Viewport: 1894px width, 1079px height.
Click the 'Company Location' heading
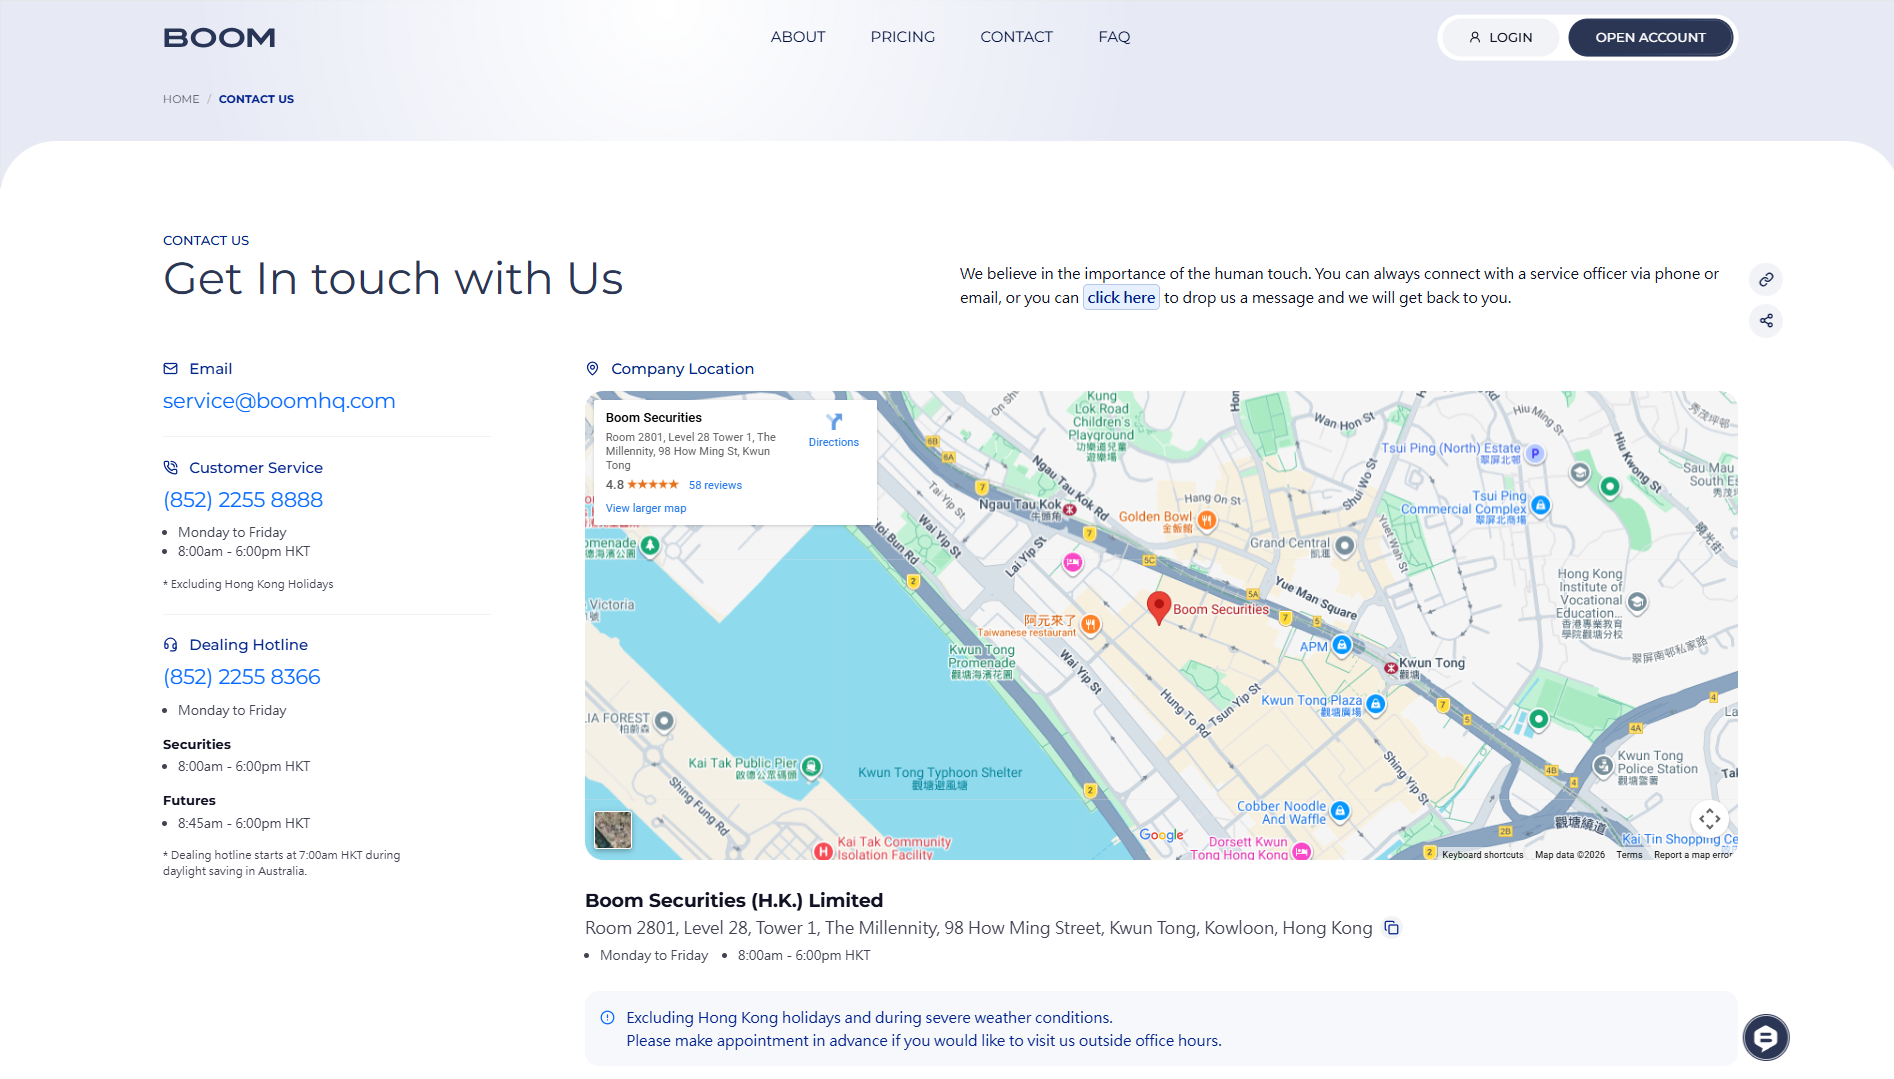click(683, 369)
